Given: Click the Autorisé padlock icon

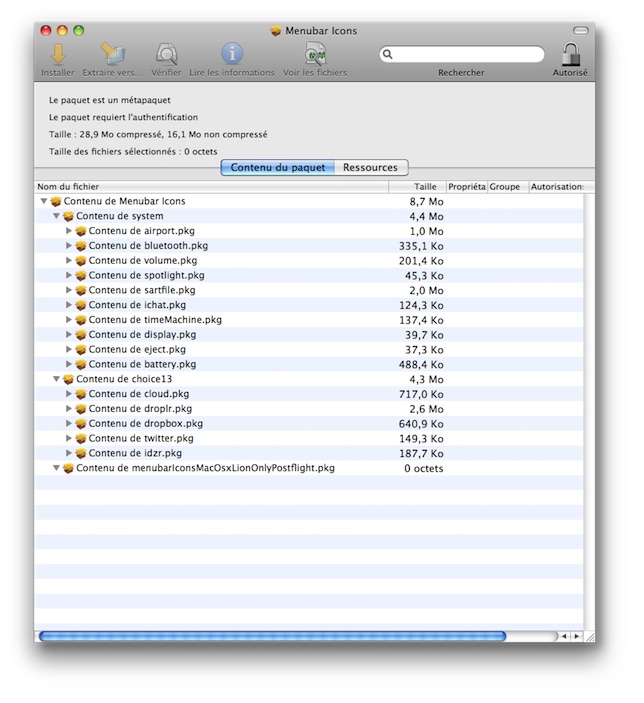Looking at the screenshot, I should 570,54.
